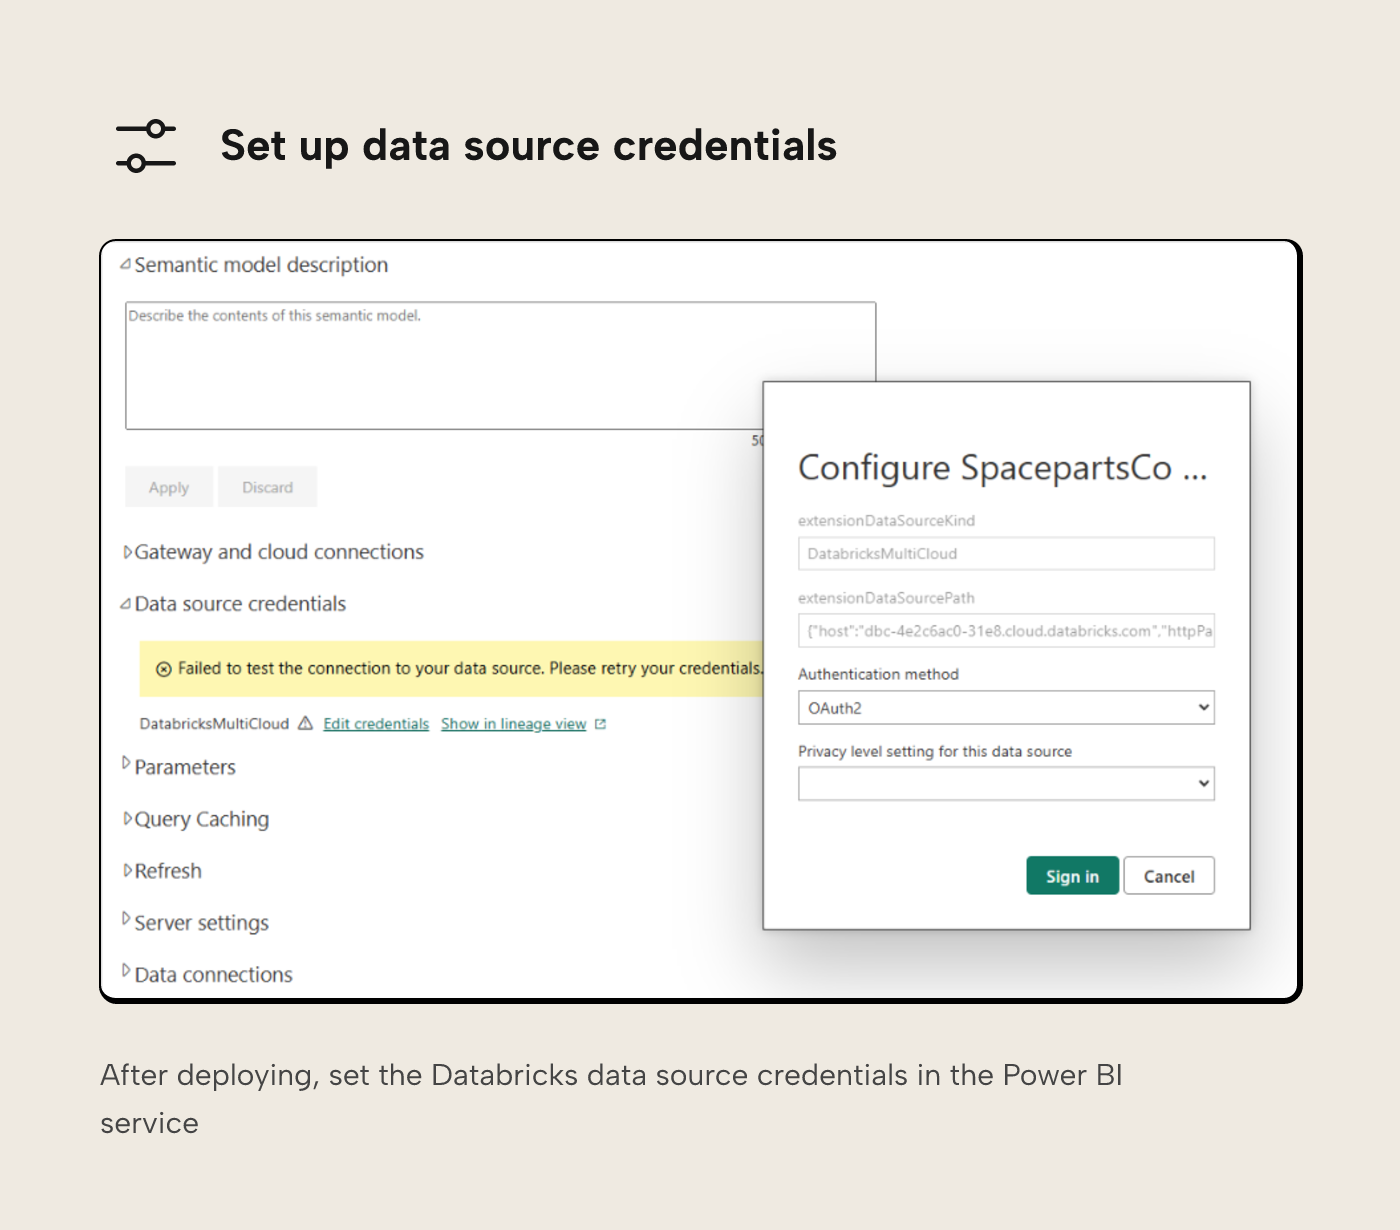The width and height of the screenshot is (1400, 1230).
Task: Click the Discard button
Action: (267, 487)
